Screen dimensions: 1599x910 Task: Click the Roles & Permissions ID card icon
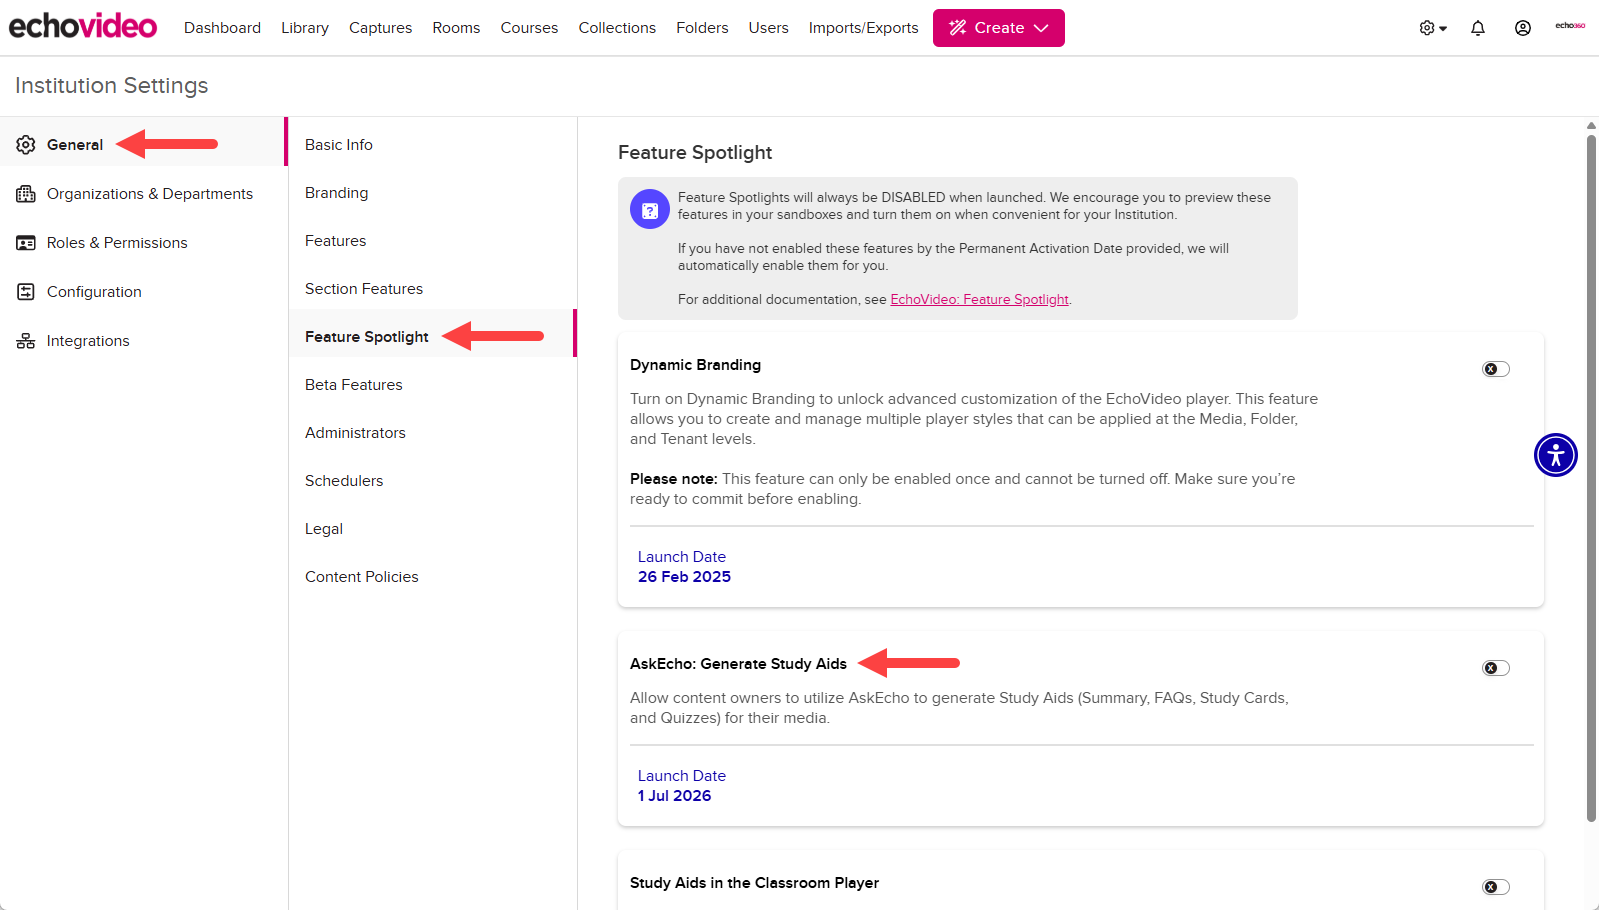pos(26,243)
